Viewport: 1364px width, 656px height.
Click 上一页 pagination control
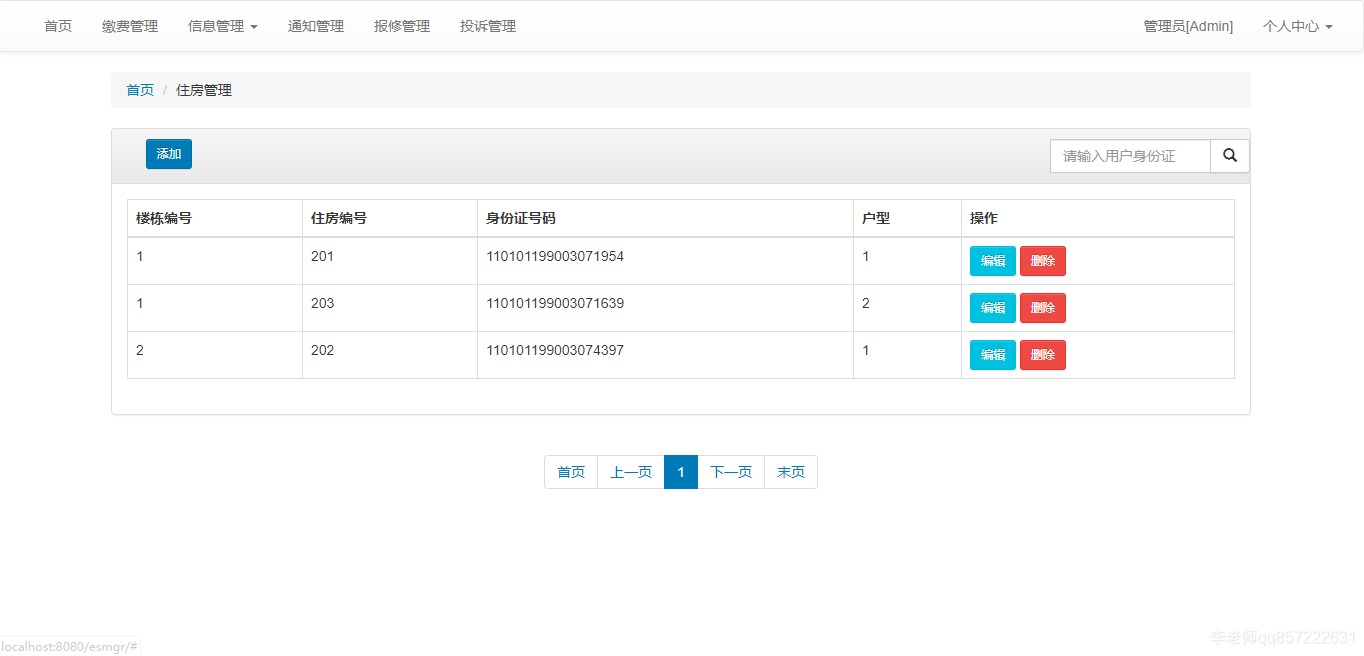(x=630, y=471)
